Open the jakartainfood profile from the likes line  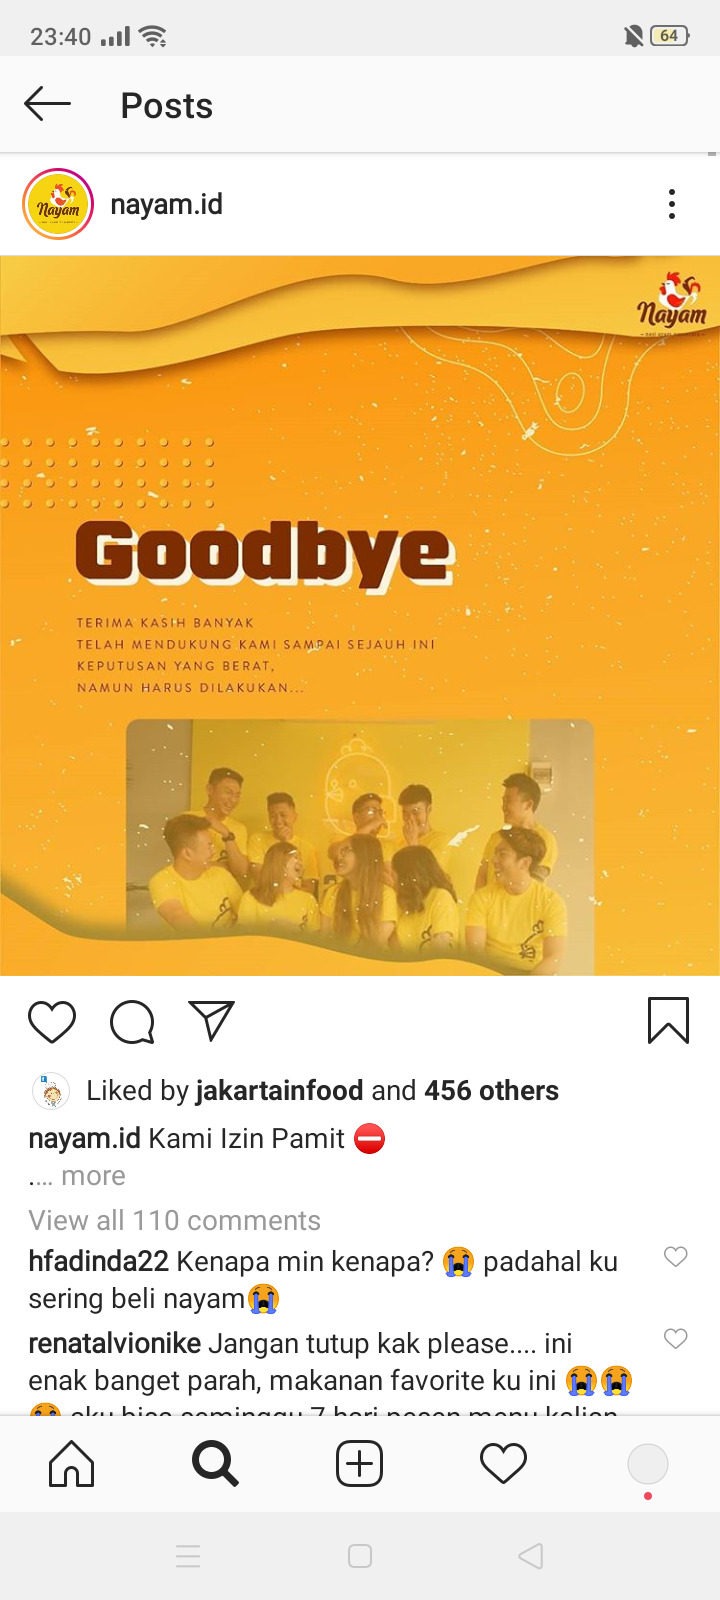280,1090
